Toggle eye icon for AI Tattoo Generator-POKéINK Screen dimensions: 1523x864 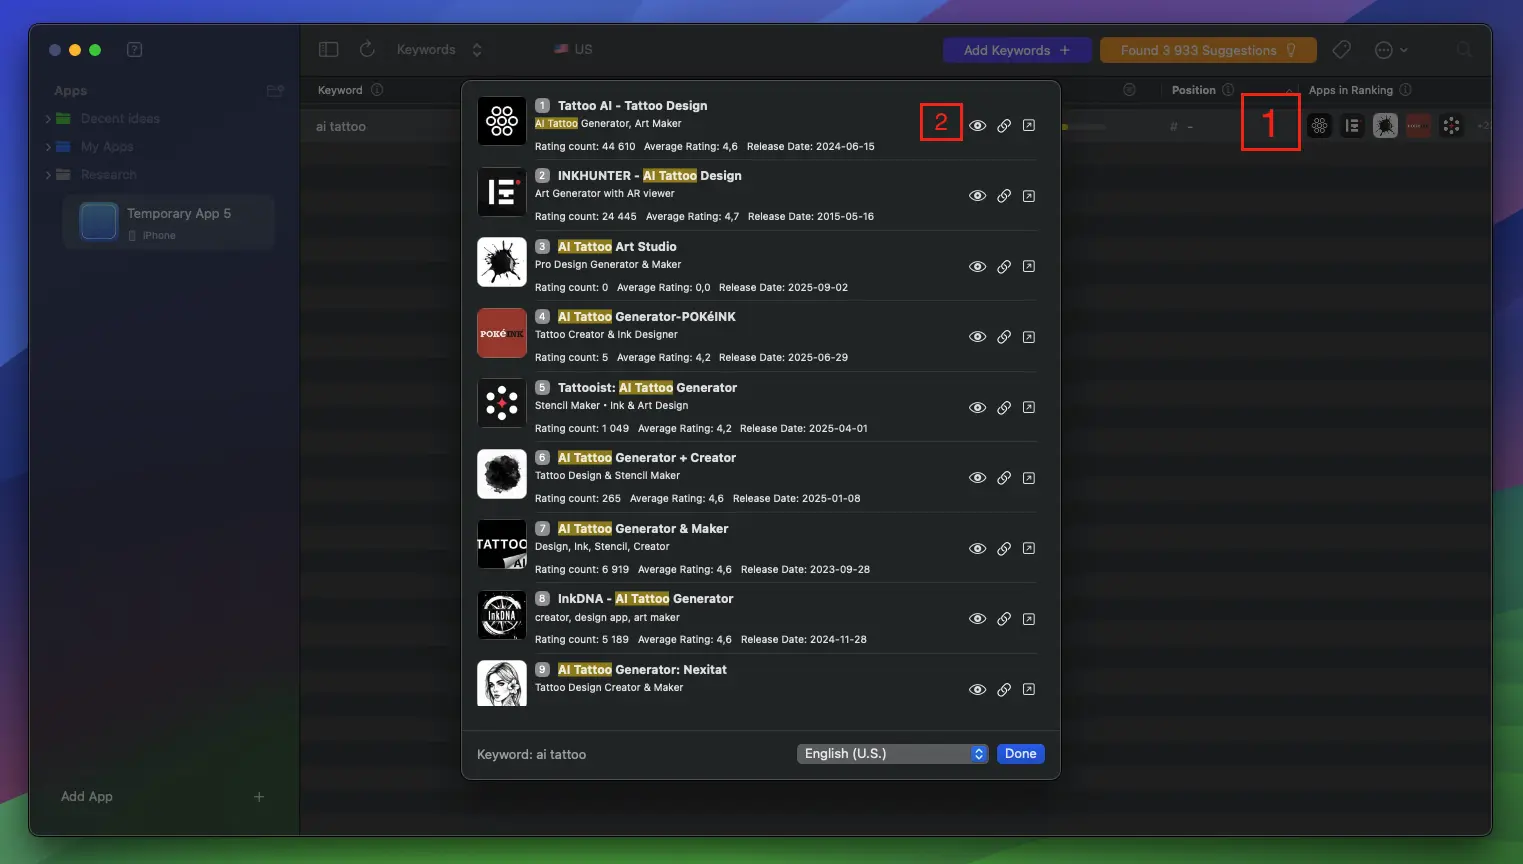coord(977,337)
